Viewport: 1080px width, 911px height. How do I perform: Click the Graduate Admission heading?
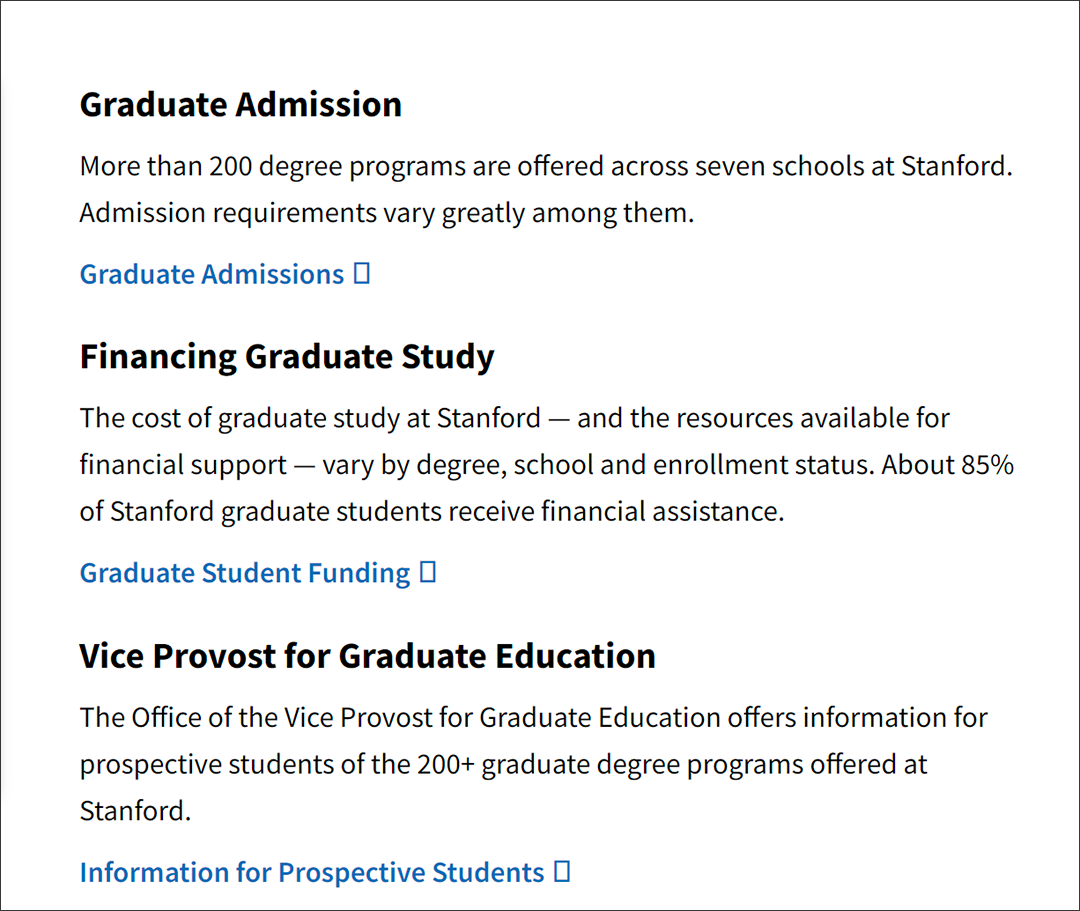click(x=240, y=105)
